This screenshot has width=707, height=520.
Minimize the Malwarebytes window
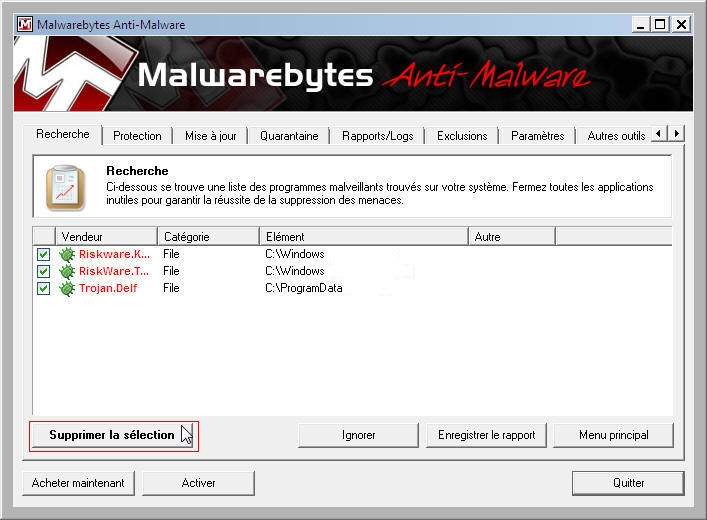click(x=640, y=24)
